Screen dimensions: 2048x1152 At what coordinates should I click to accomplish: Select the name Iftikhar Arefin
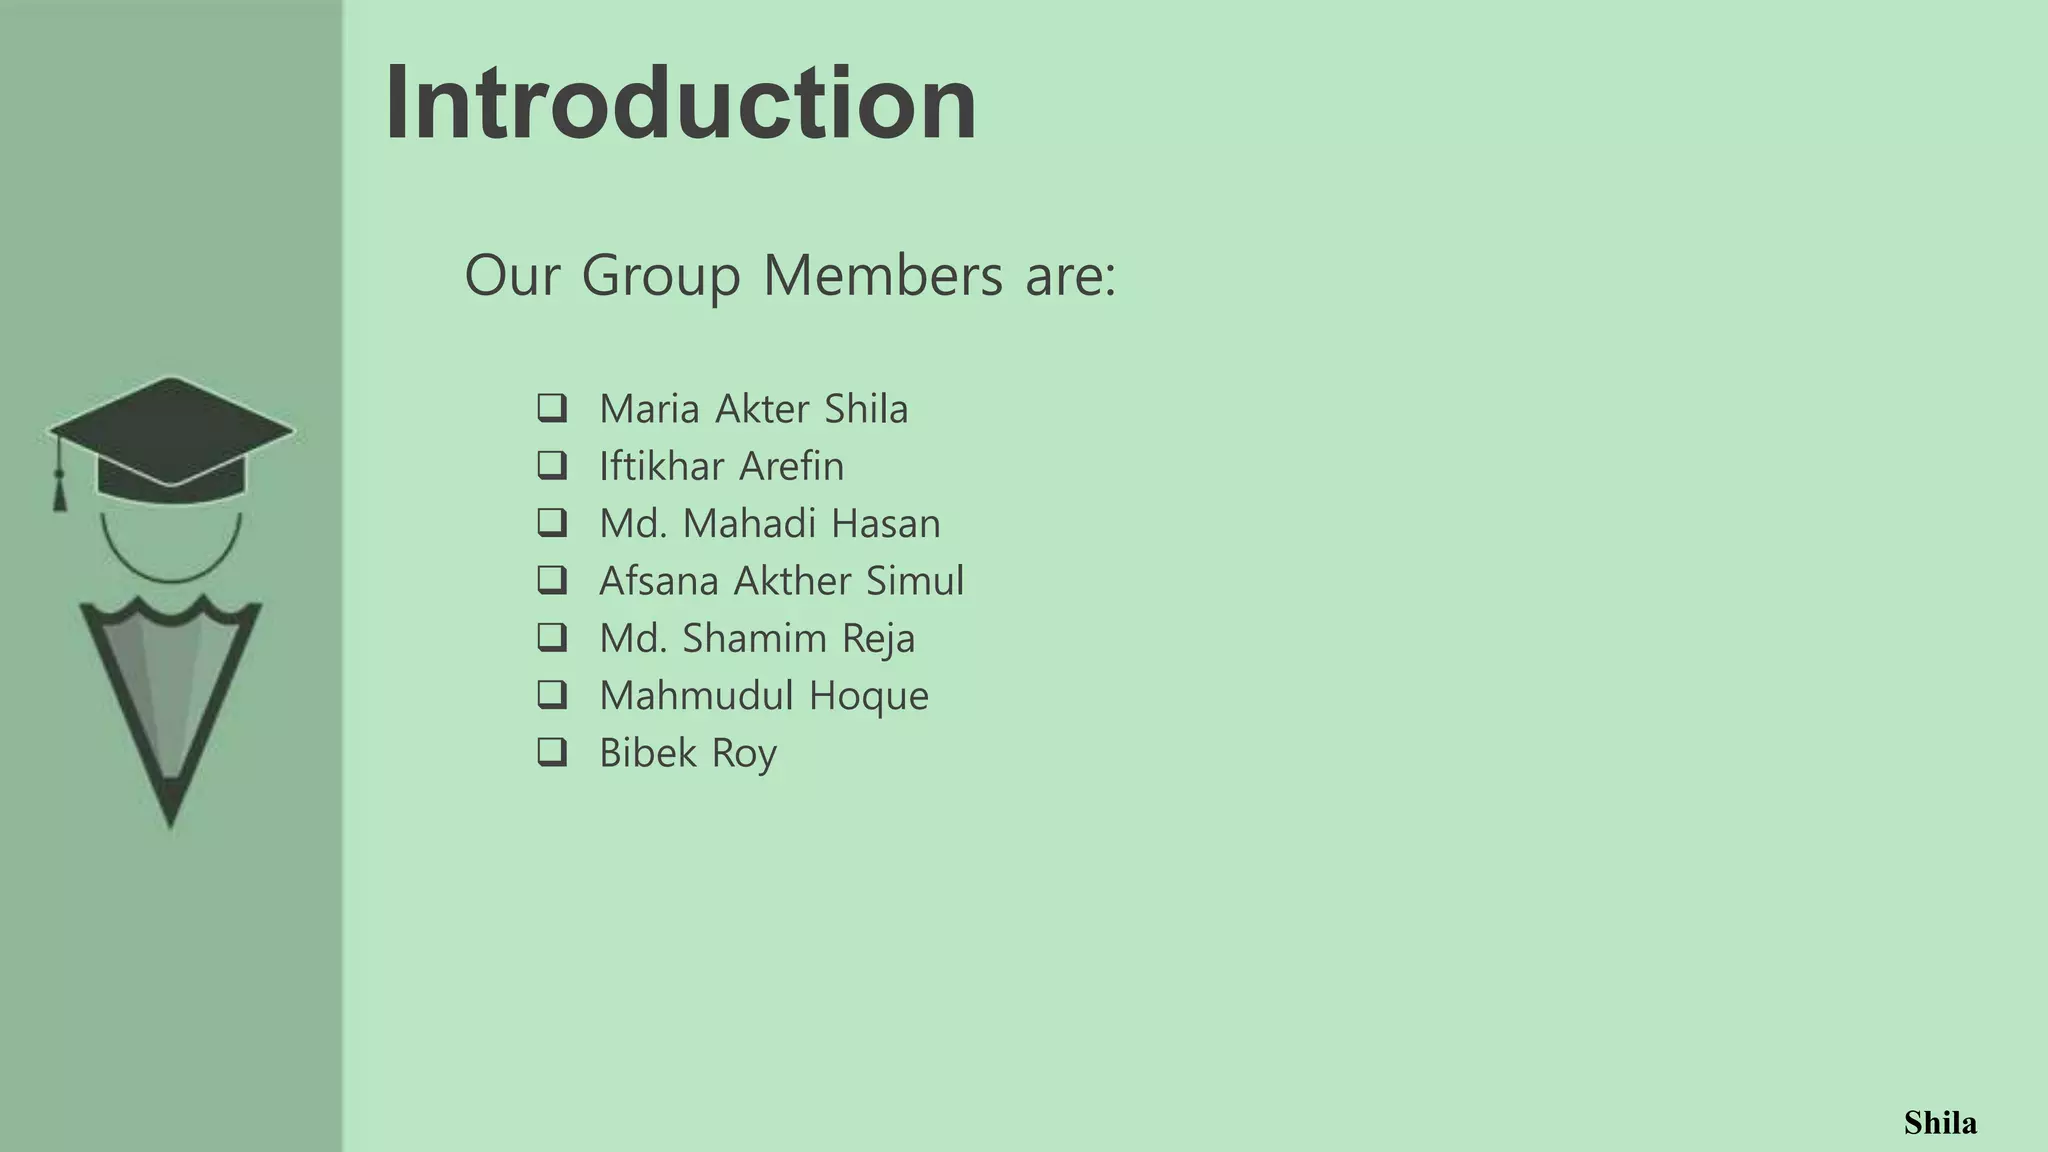coord(722,466)
